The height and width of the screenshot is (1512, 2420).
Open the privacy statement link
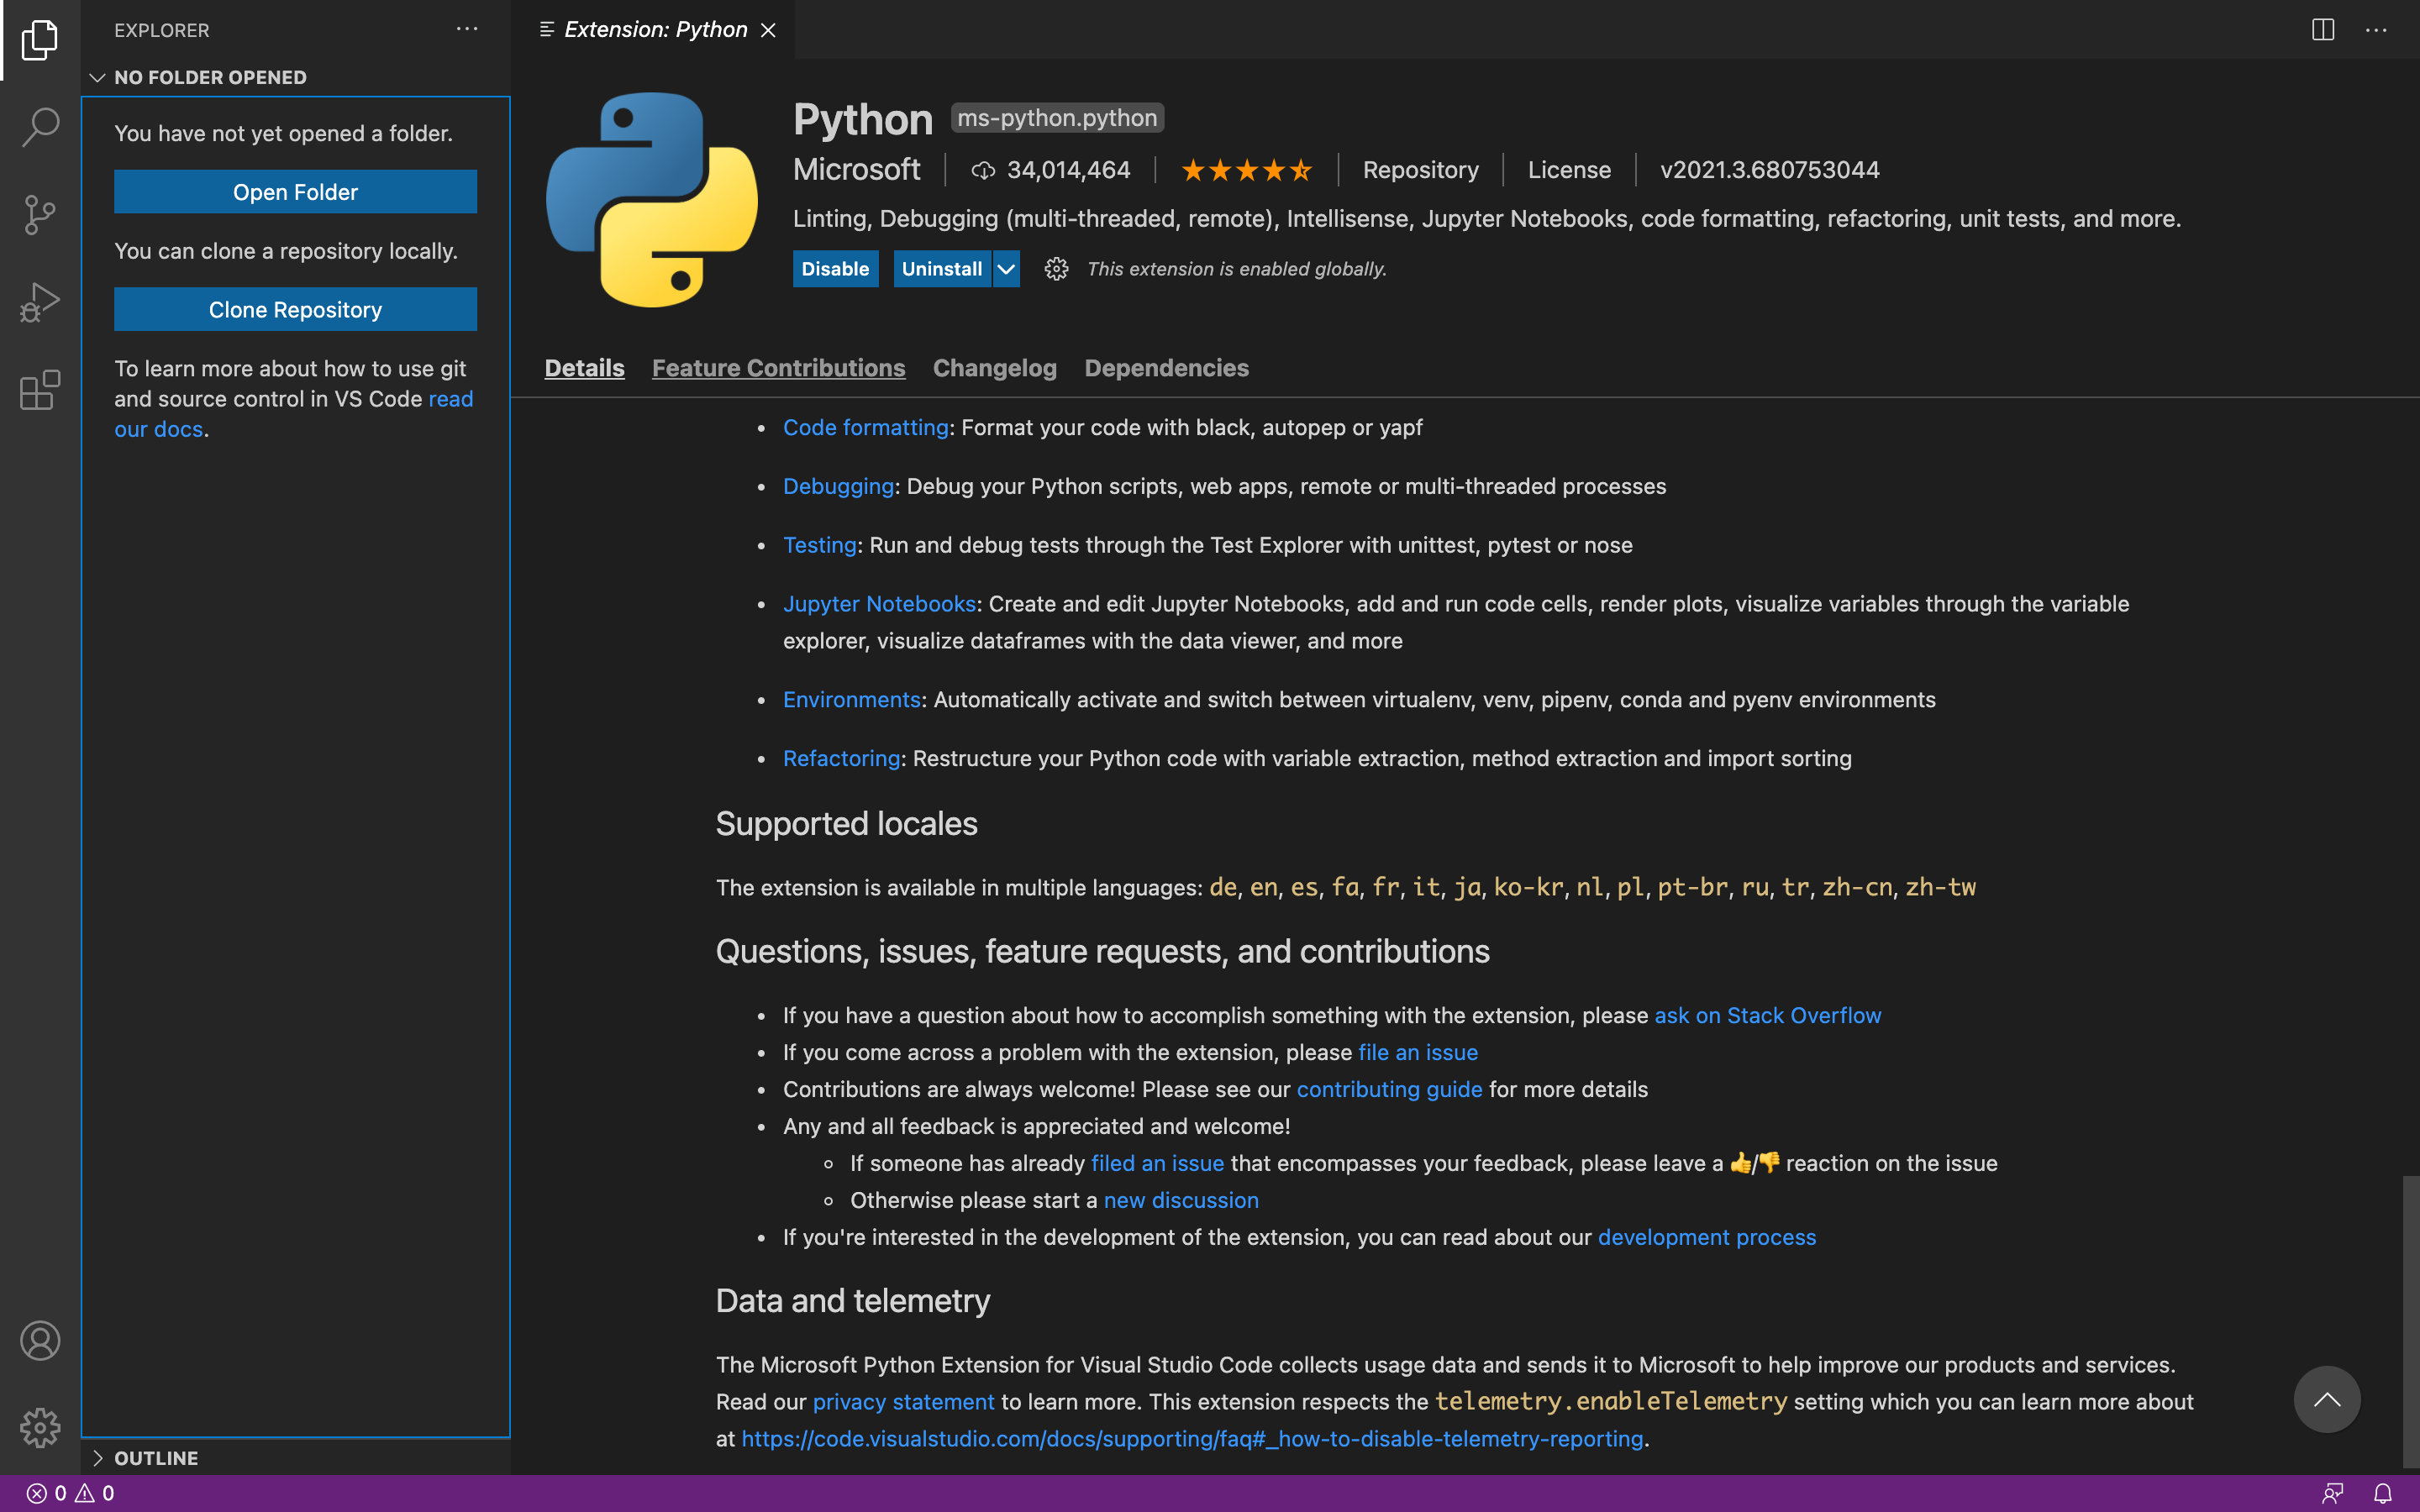tap(903, 1401)
